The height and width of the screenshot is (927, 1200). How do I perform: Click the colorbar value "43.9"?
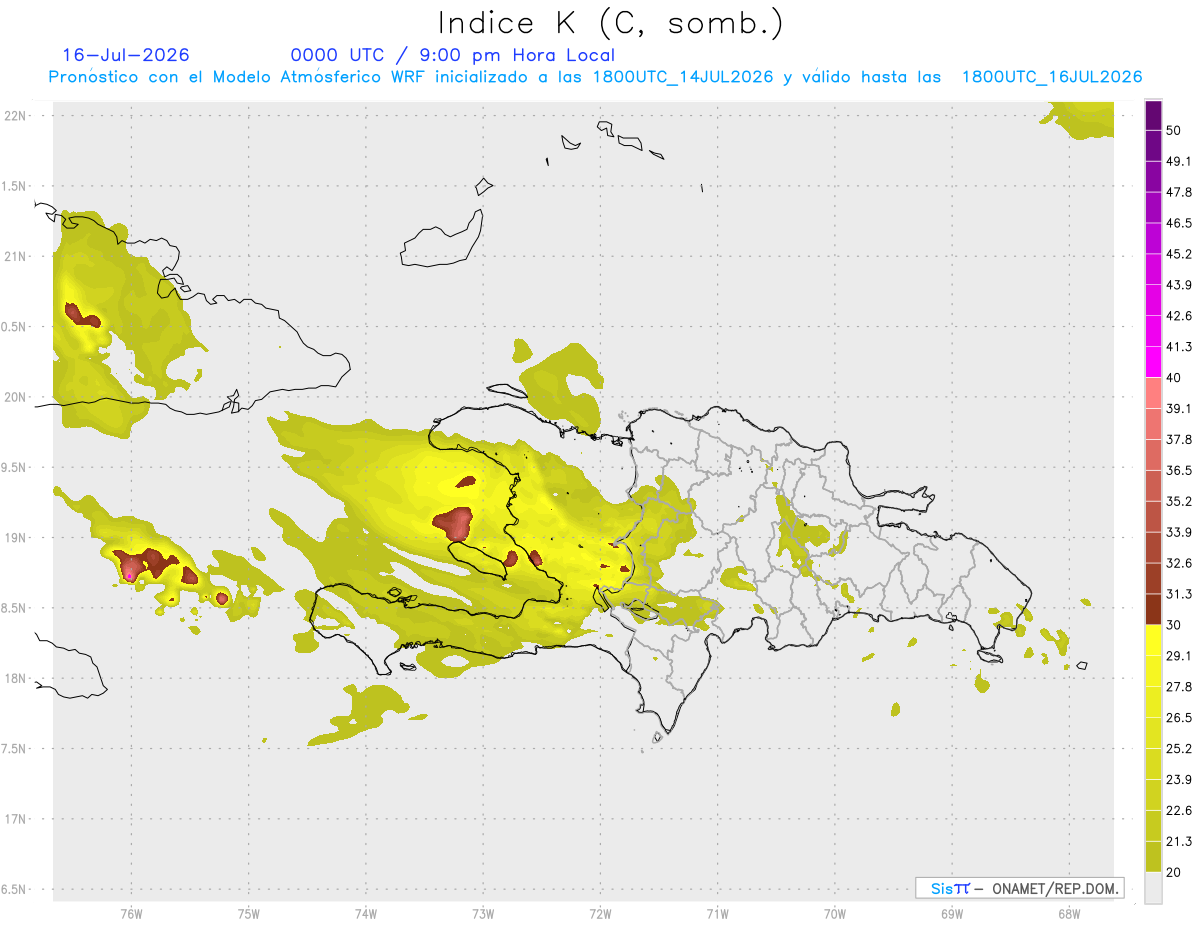click(1178, 285)
